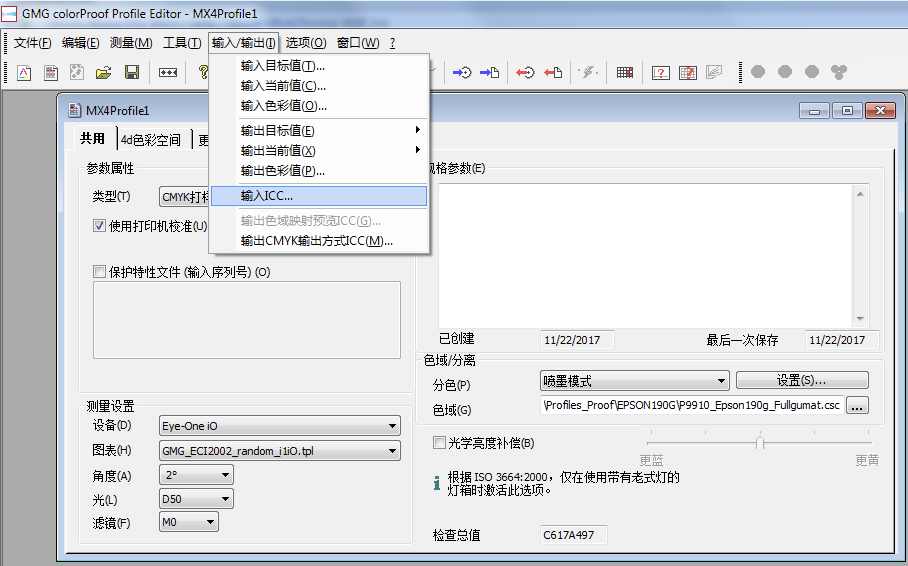Viewport: 908px width, 566px height.
Task: Click the three-circle cluster toolbar icon
Action: (x=839, y=72)
